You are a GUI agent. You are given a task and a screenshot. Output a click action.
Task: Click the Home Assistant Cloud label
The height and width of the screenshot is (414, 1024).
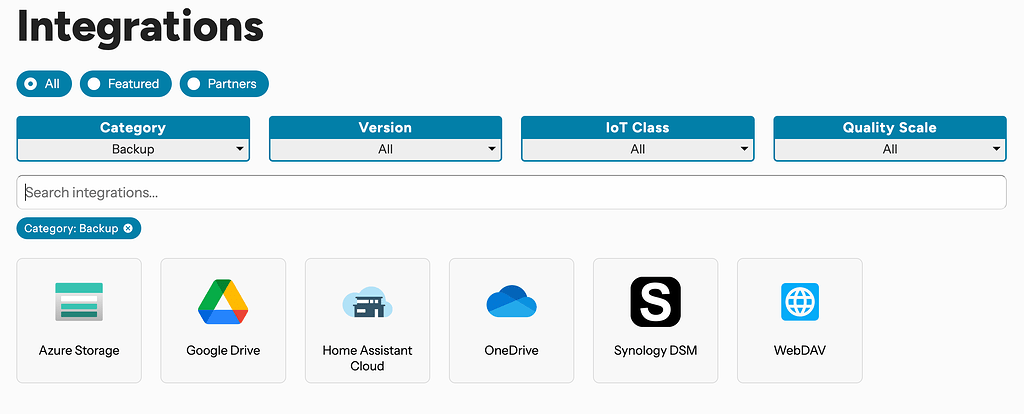[x=368, y=358]
